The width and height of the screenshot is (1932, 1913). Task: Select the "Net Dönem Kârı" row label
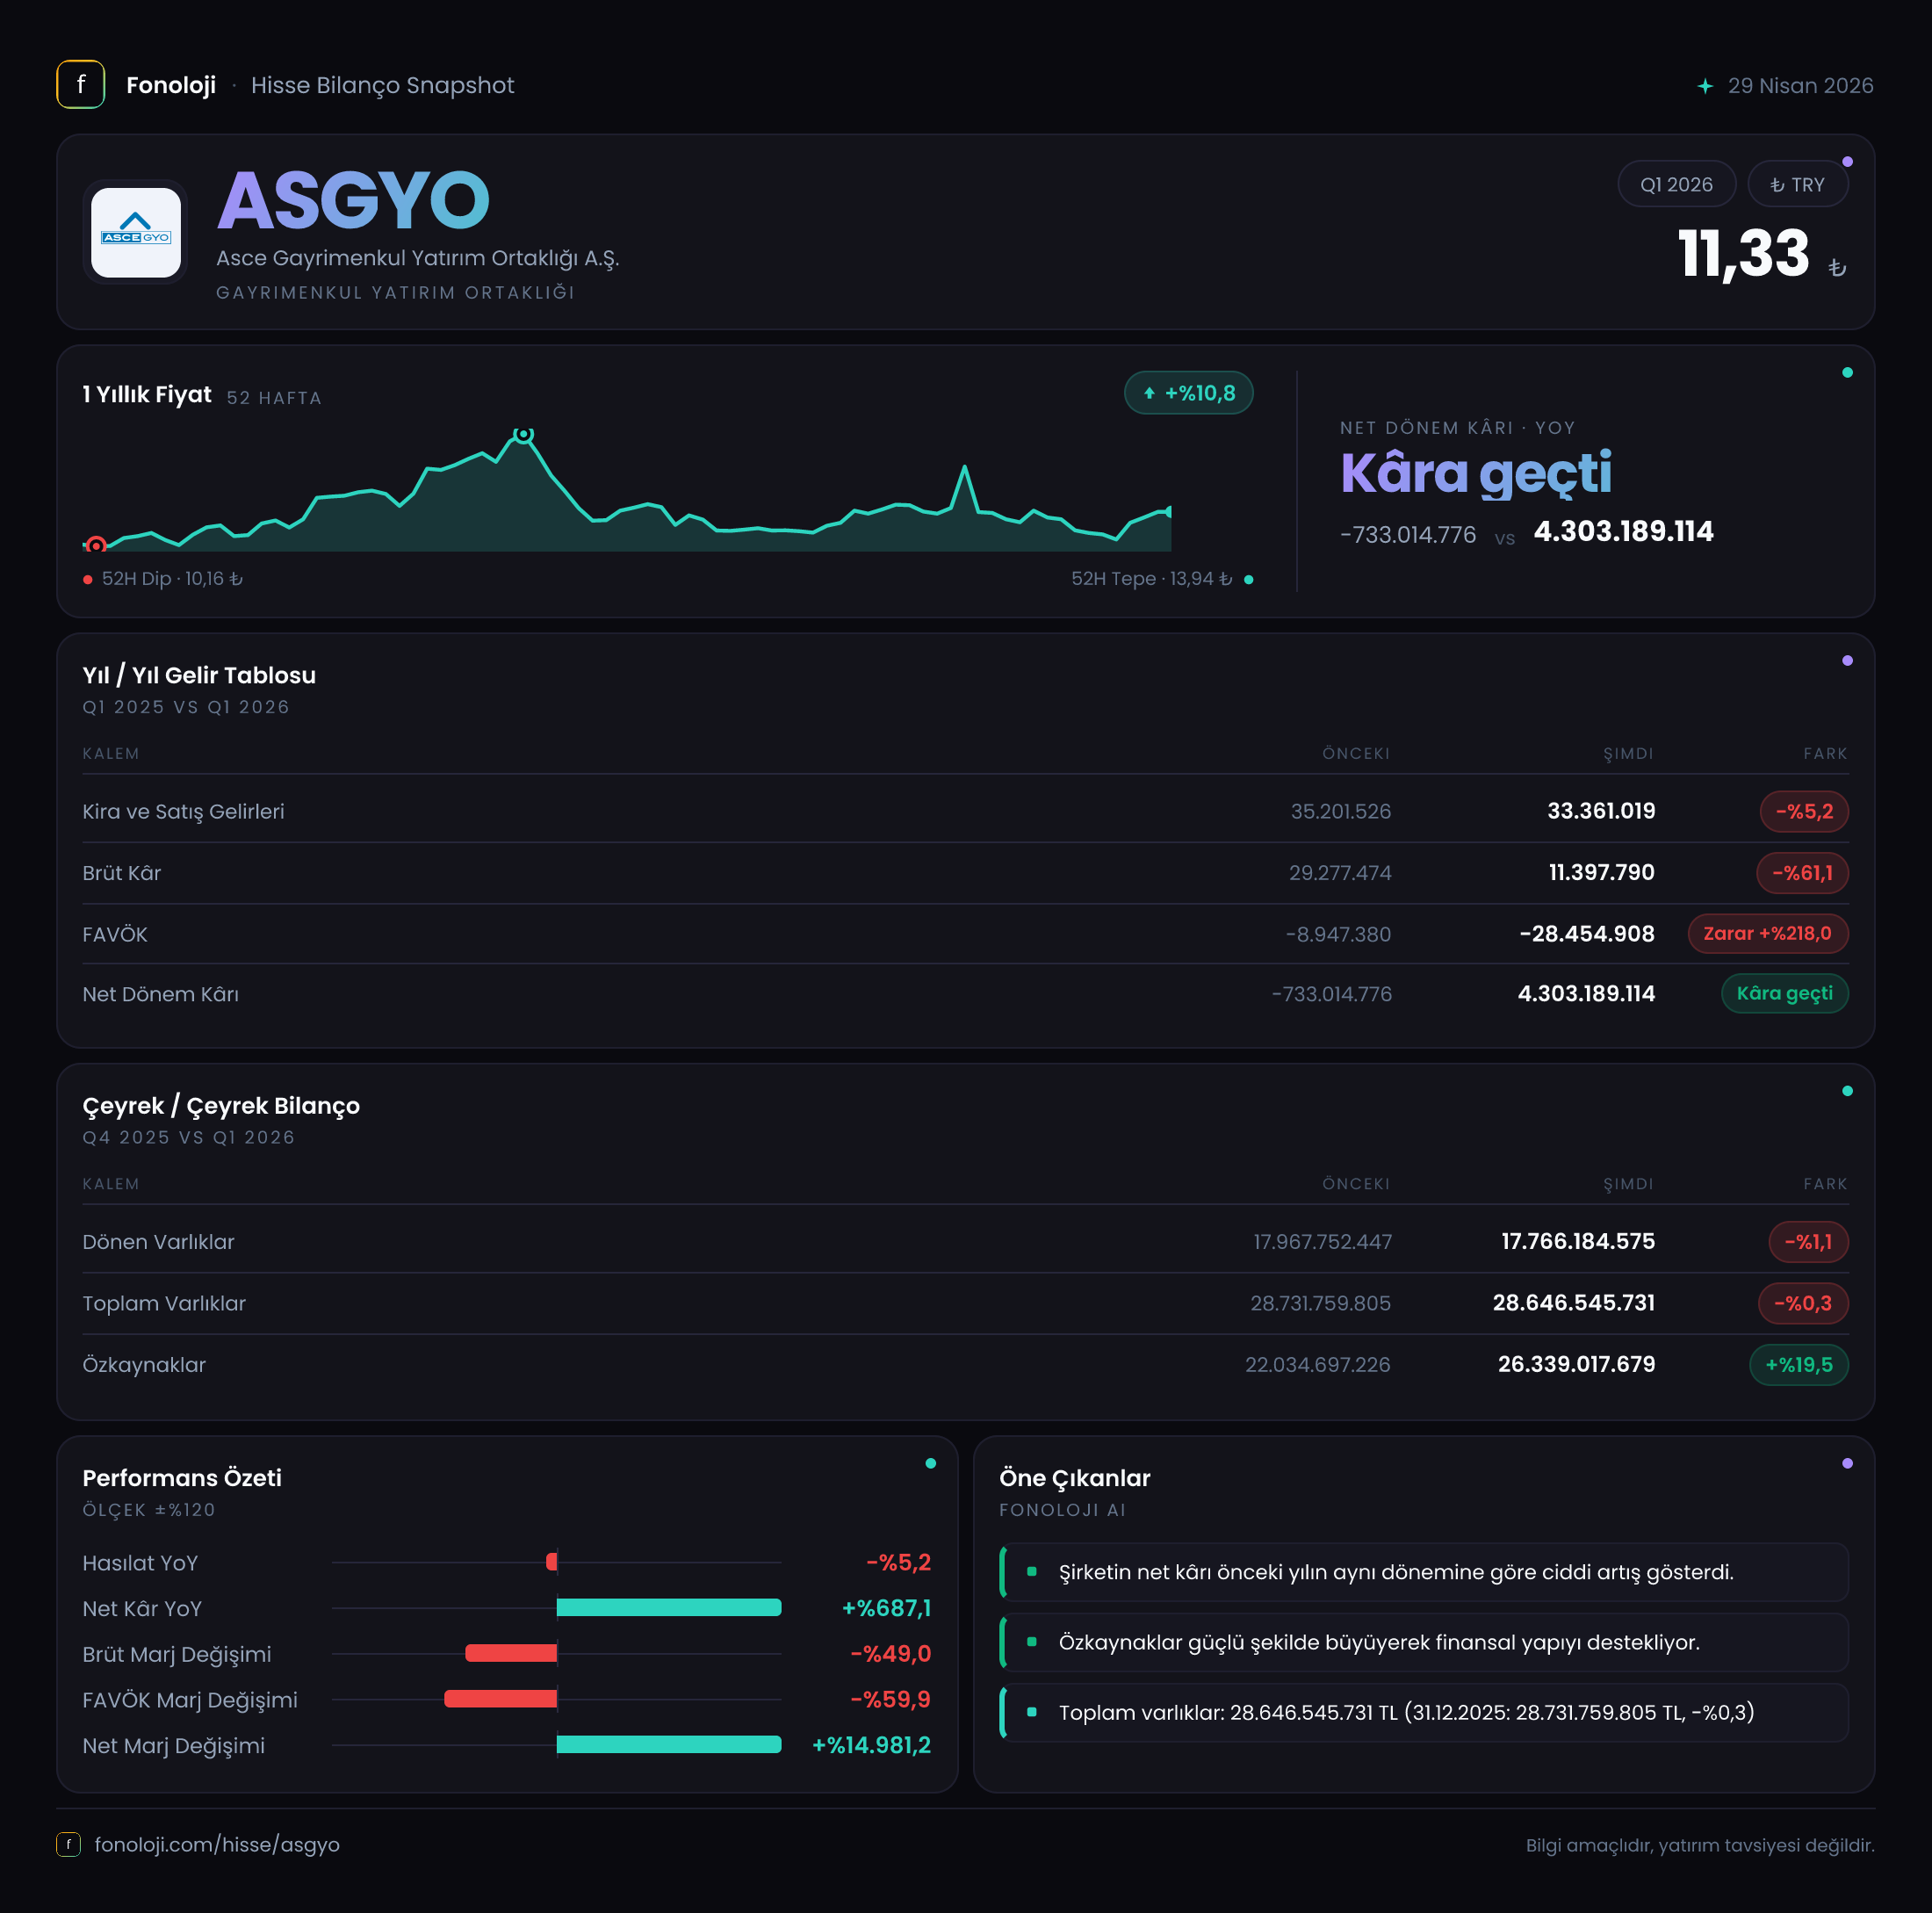(x=161, y=994)
